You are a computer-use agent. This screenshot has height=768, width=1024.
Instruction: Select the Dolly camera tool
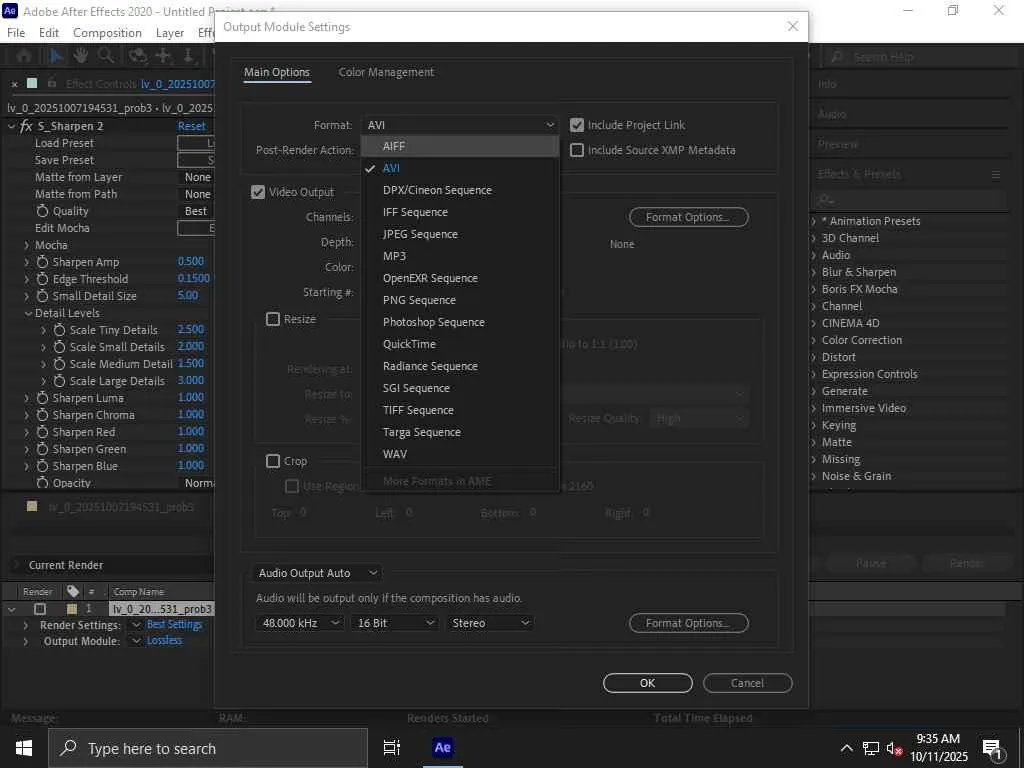click(188, 56)
